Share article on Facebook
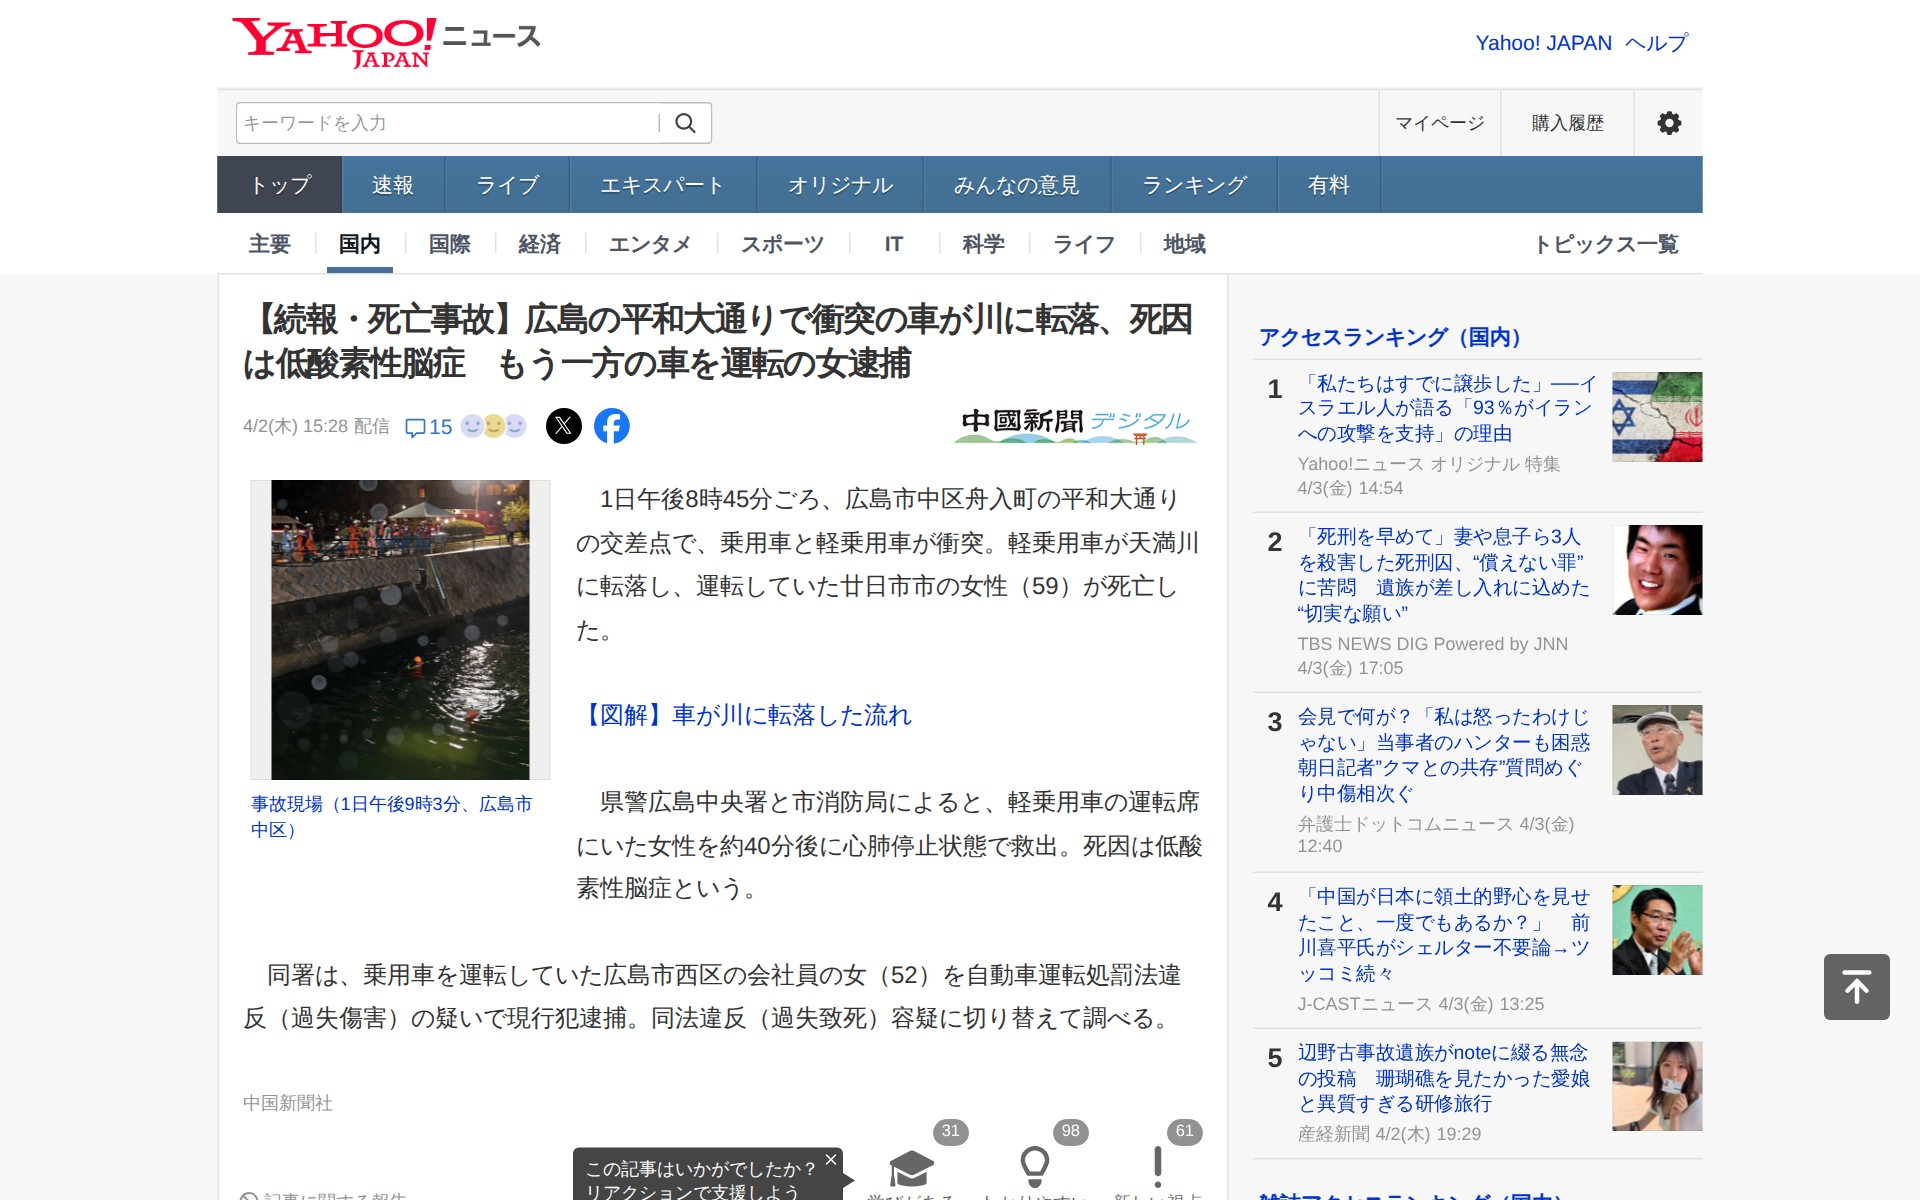 [x=612, y=426]
